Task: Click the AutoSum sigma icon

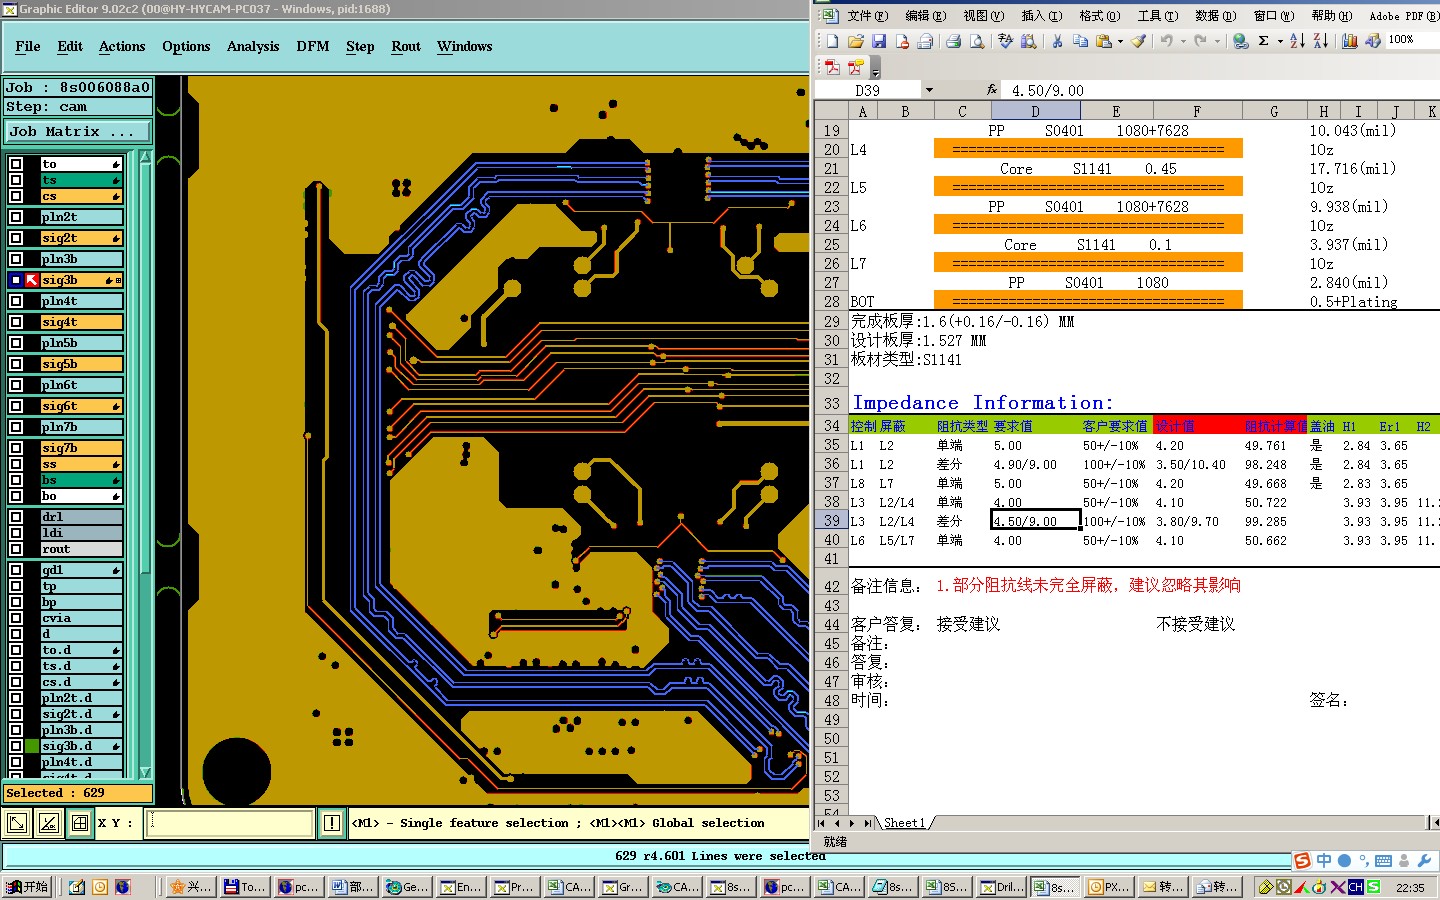Action: 1263,41
